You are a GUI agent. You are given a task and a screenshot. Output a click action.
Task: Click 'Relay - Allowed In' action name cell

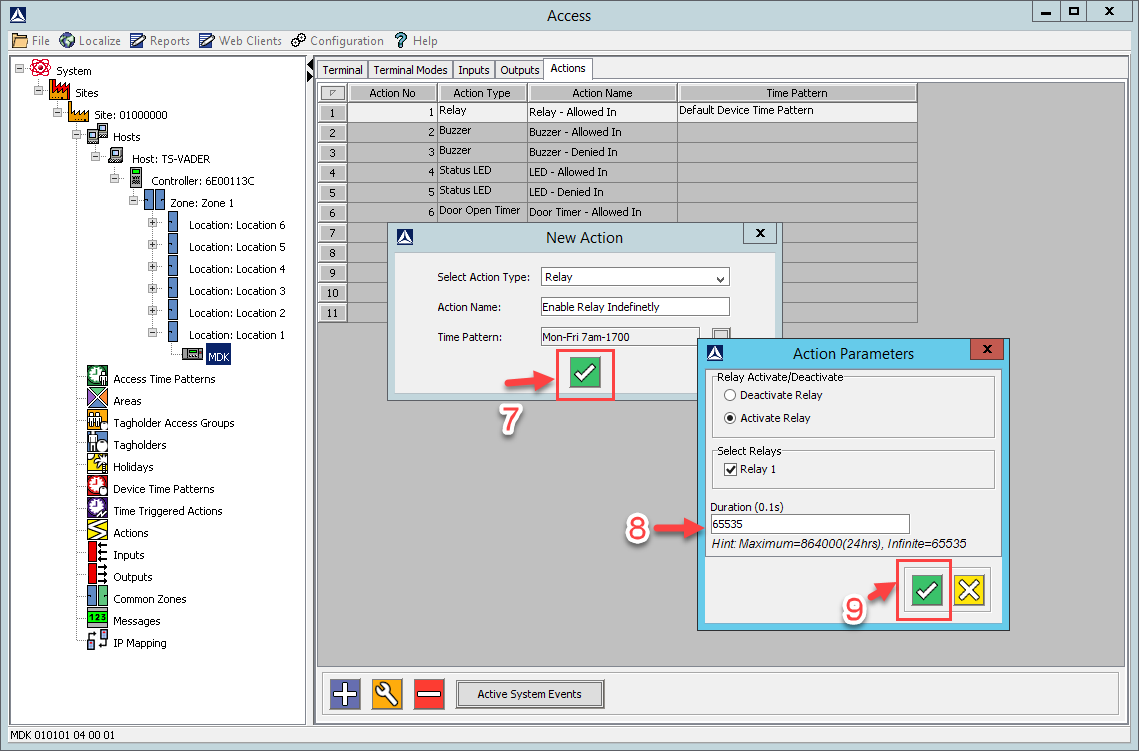[x=602, y=112]
